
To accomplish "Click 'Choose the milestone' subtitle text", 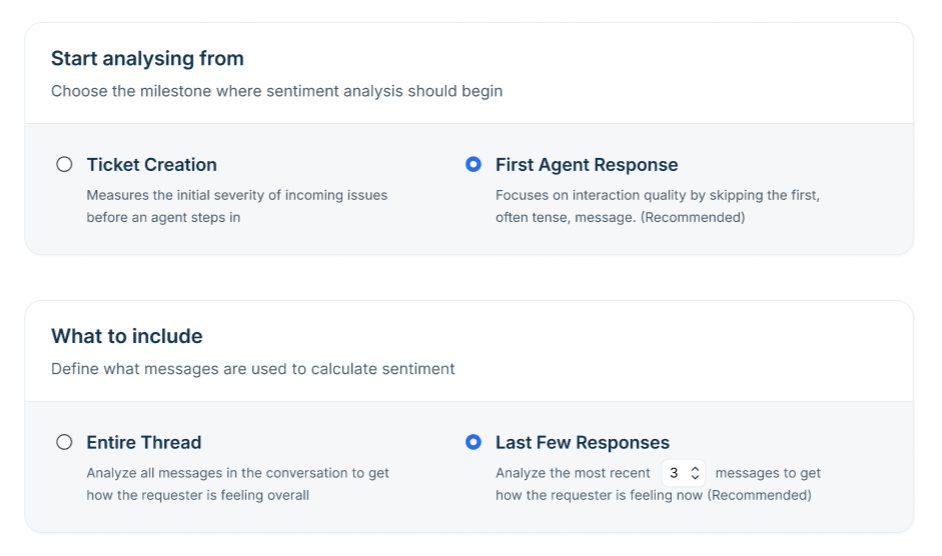I will click(x=276, y=91).
